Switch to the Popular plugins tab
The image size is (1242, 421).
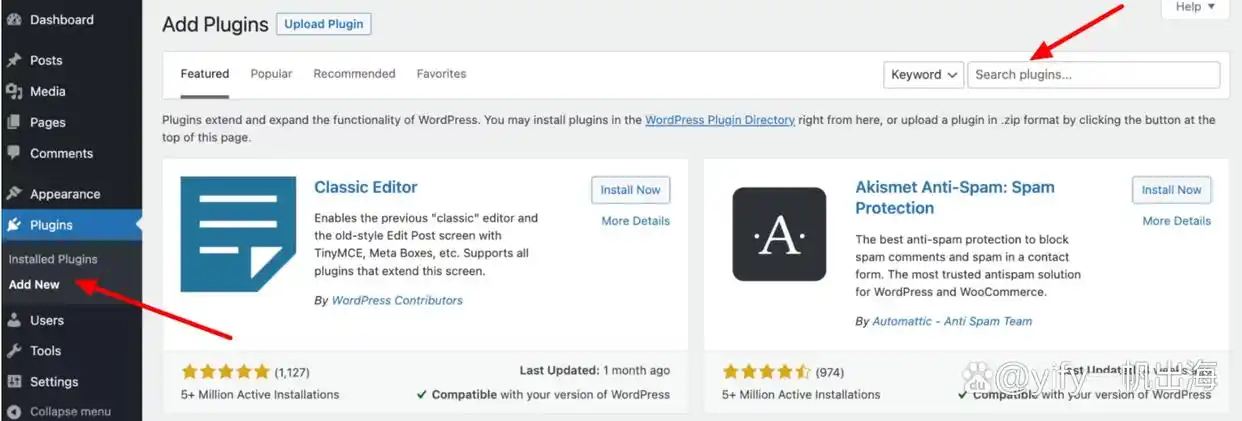271,74
